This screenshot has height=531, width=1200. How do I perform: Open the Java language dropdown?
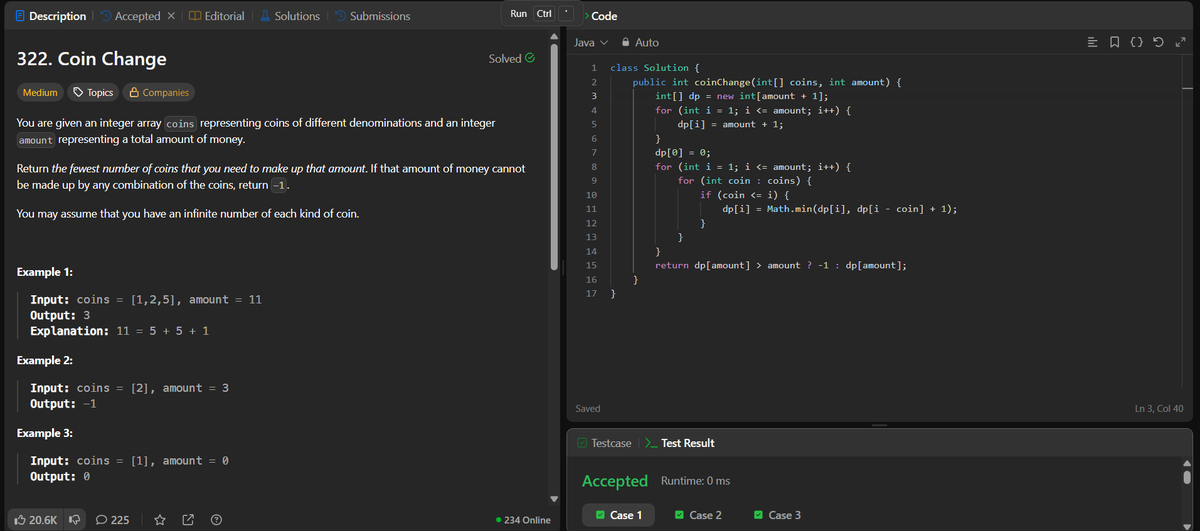(591, 42)
